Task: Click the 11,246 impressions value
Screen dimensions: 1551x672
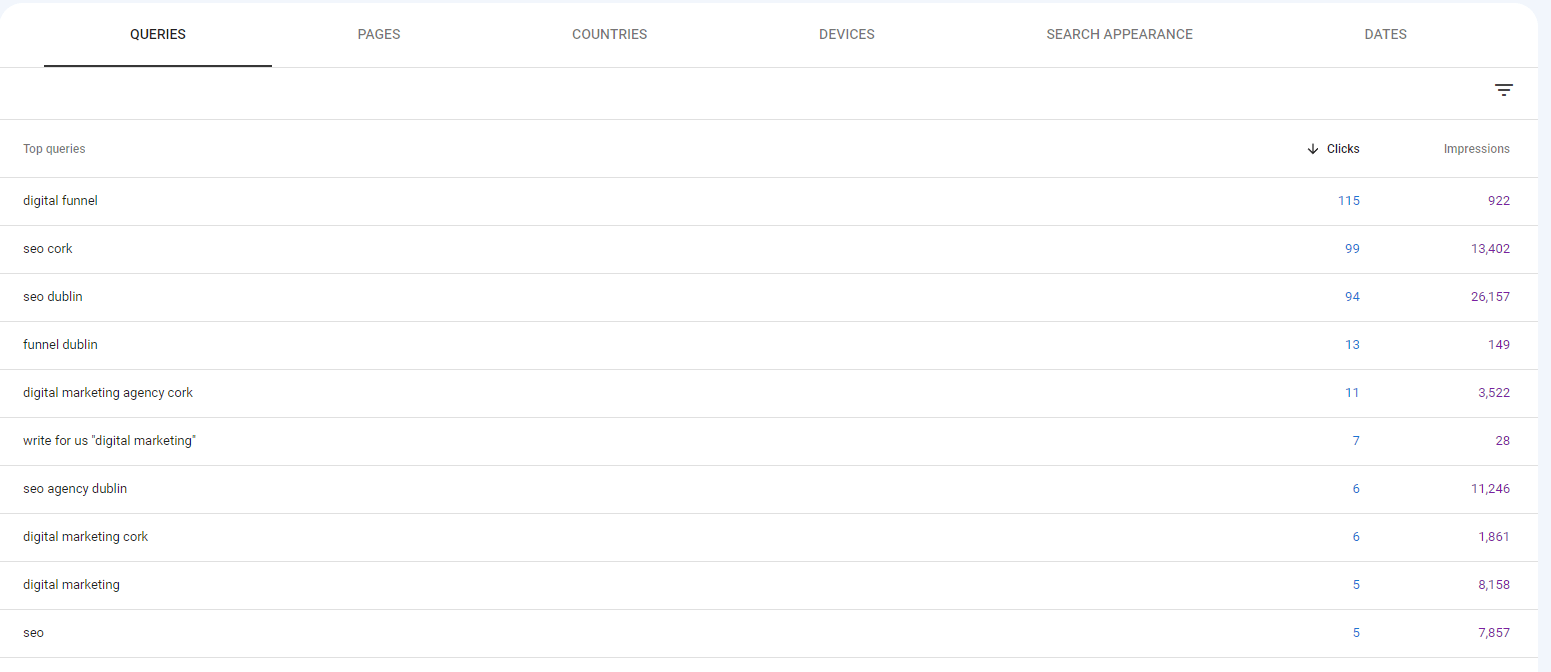Action: pos(1490,489)
